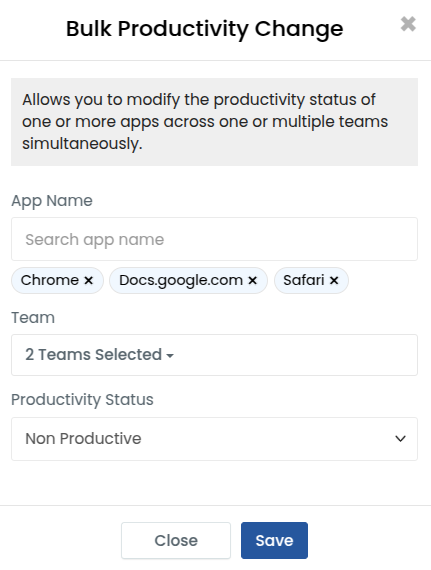Image resolution: width=431 pixels, height=570 pixels.
Task: Click the App Name label
Action: coord(52,201)
